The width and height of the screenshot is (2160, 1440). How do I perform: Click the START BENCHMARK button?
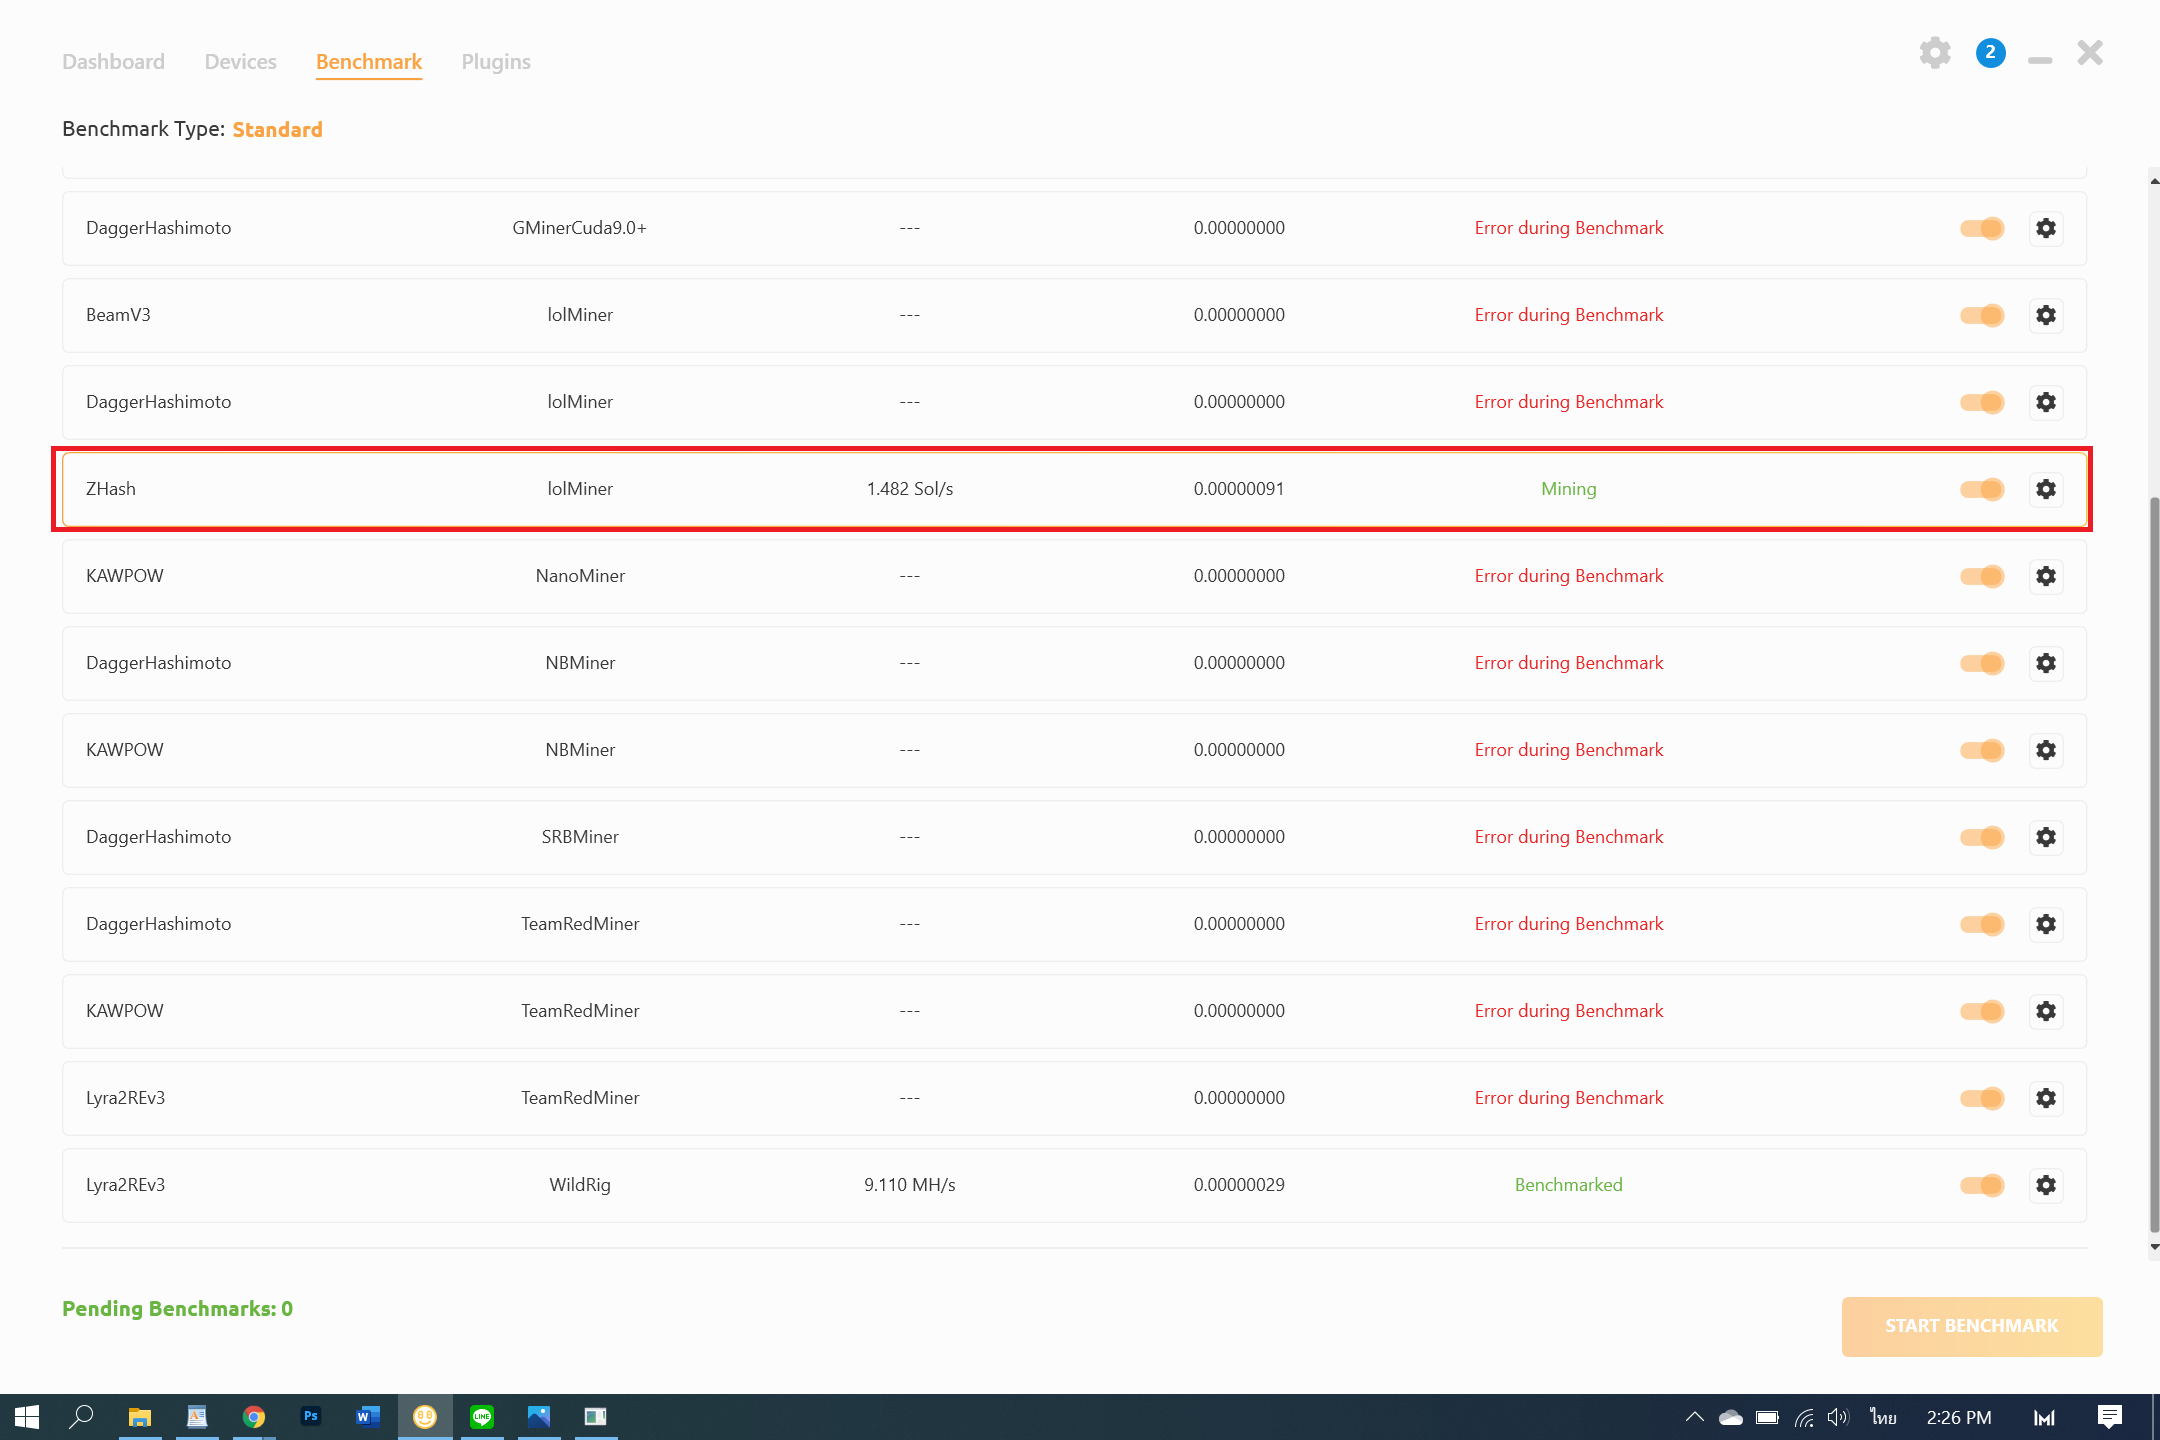pos(1972,1326)
